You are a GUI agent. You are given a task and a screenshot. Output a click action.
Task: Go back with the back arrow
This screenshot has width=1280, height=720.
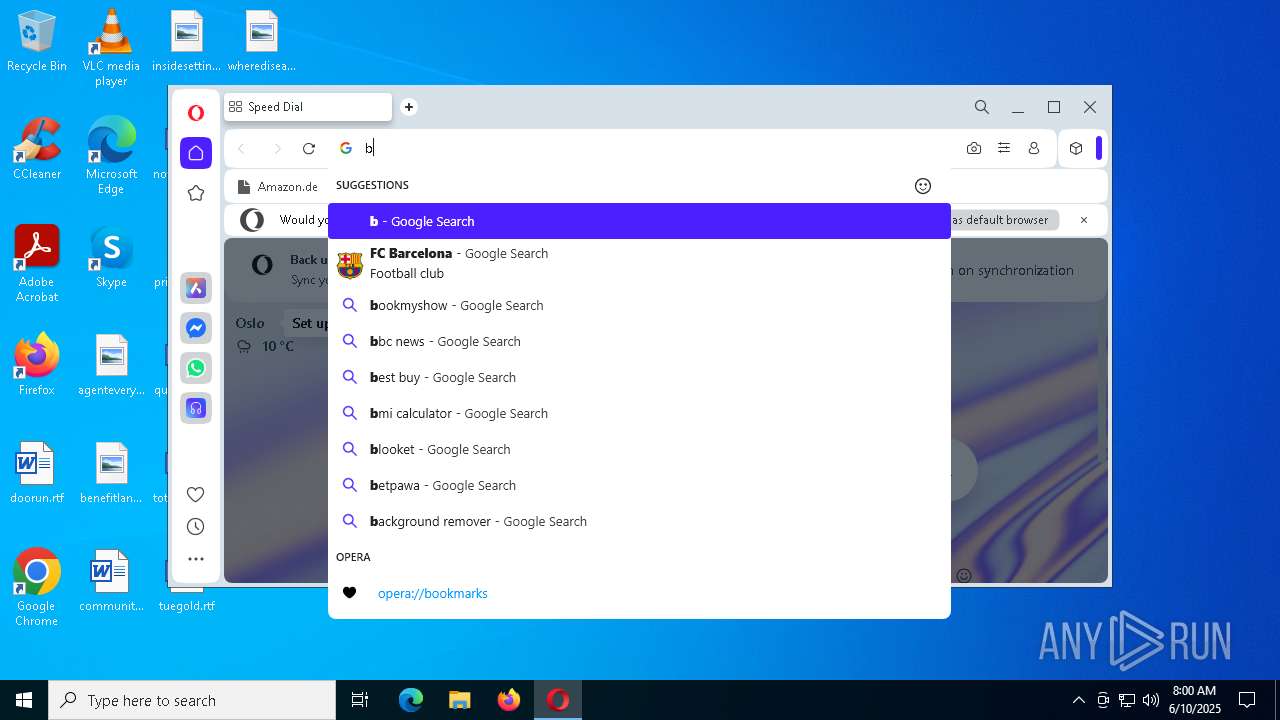241,149
